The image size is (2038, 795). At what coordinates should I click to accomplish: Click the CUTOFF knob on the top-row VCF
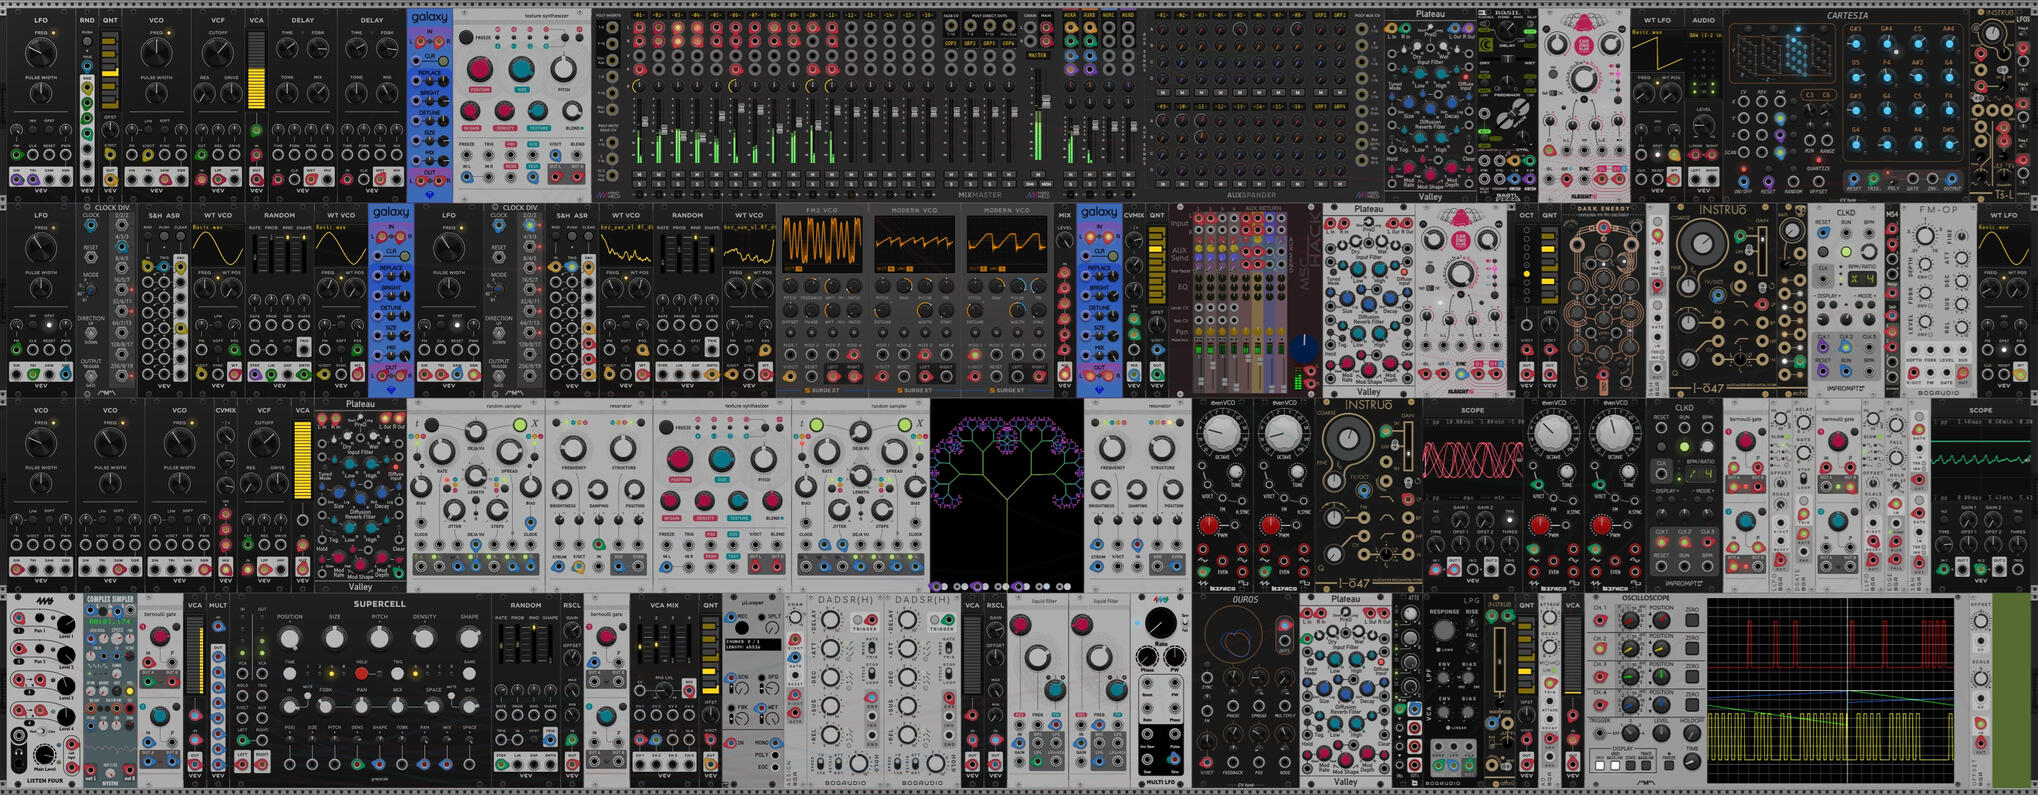pyautogui.click(x=218, y=51)
